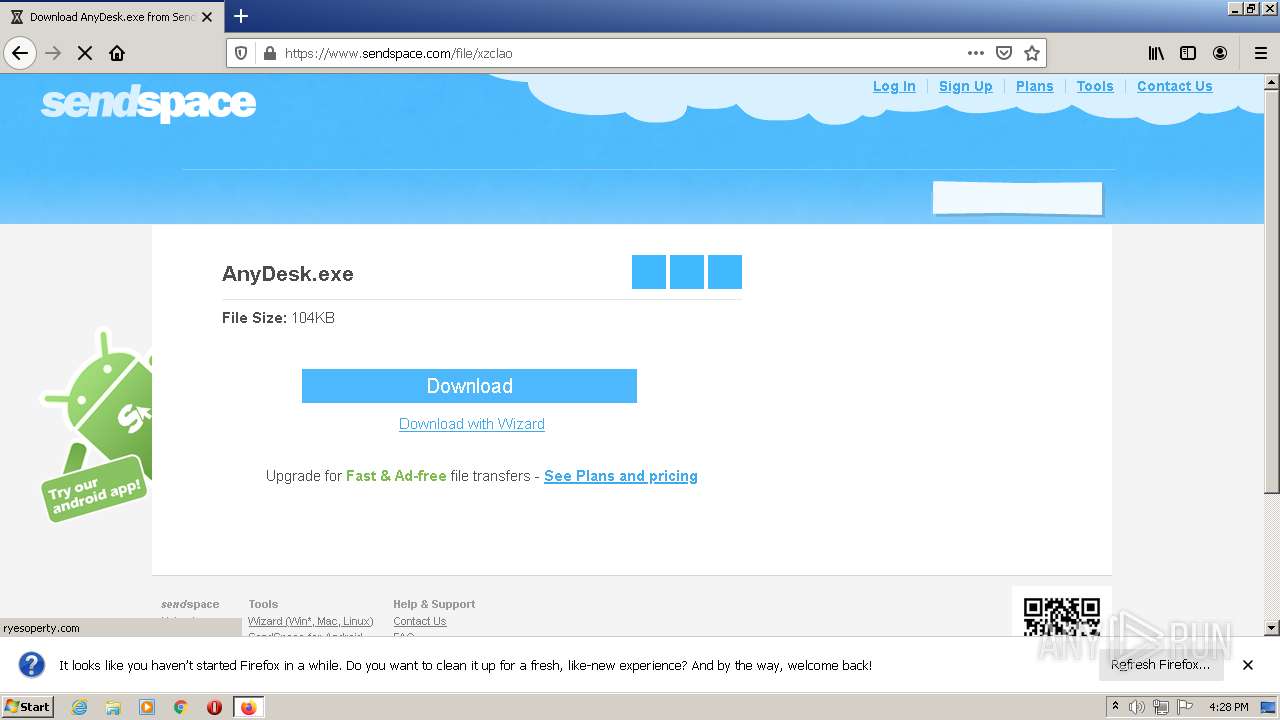This screenshot has width=1280, height=720.
Task: Open the Log In link
Action: pos(894,86)
